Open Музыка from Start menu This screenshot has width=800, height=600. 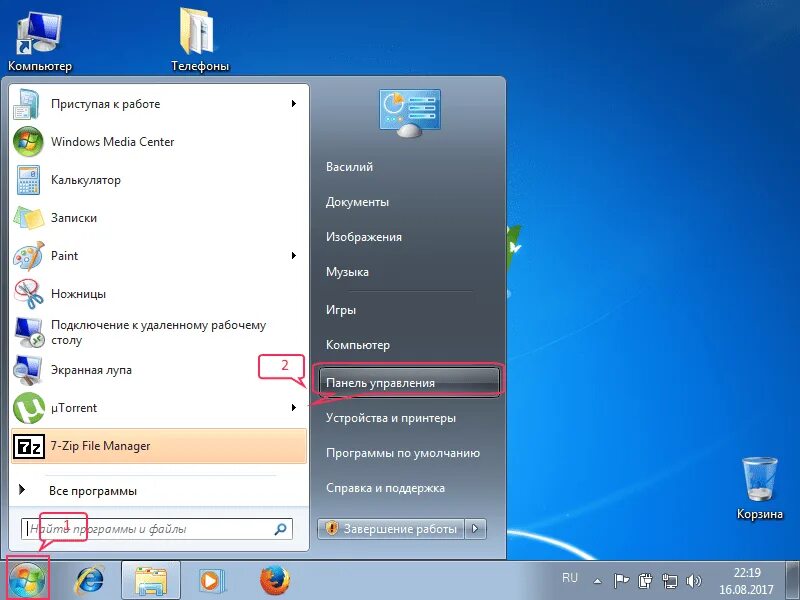click(x=347, y=272)
